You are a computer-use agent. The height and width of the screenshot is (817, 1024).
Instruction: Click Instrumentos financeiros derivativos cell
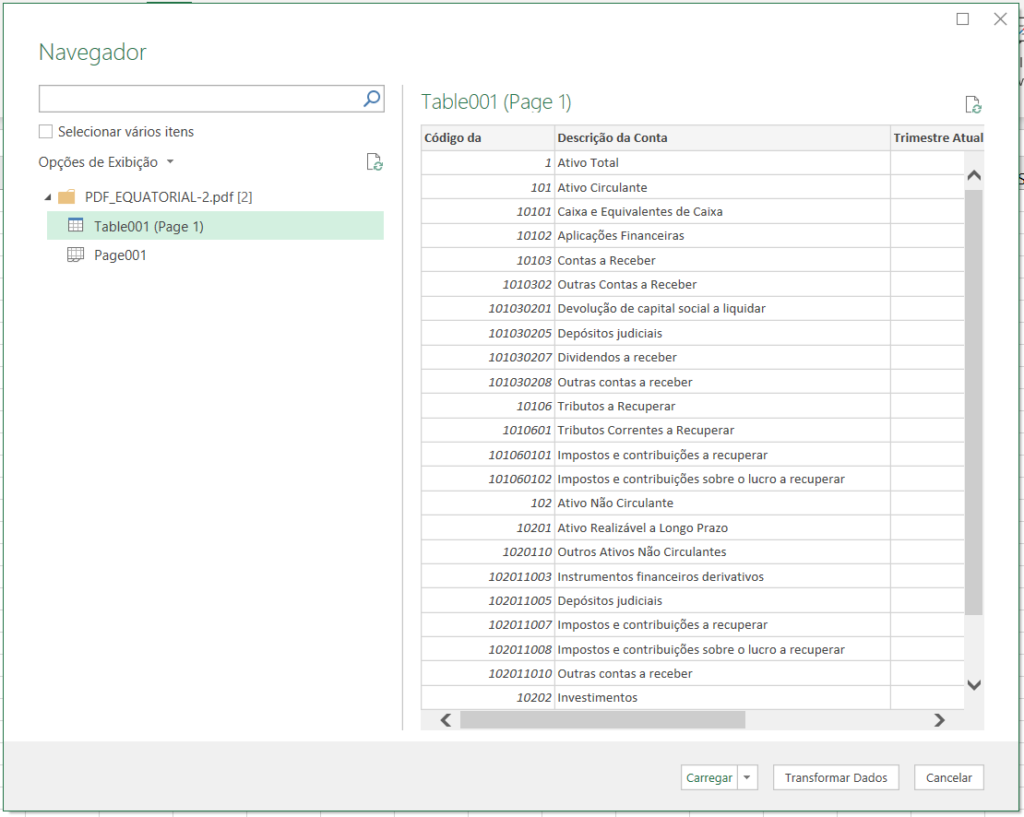(722, 577)
